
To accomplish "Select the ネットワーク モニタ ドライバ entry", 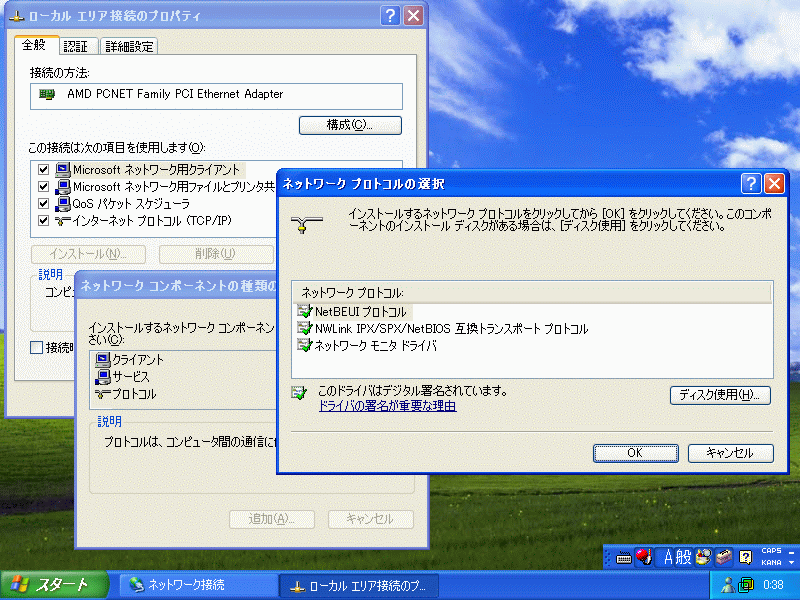I will 376,346.
